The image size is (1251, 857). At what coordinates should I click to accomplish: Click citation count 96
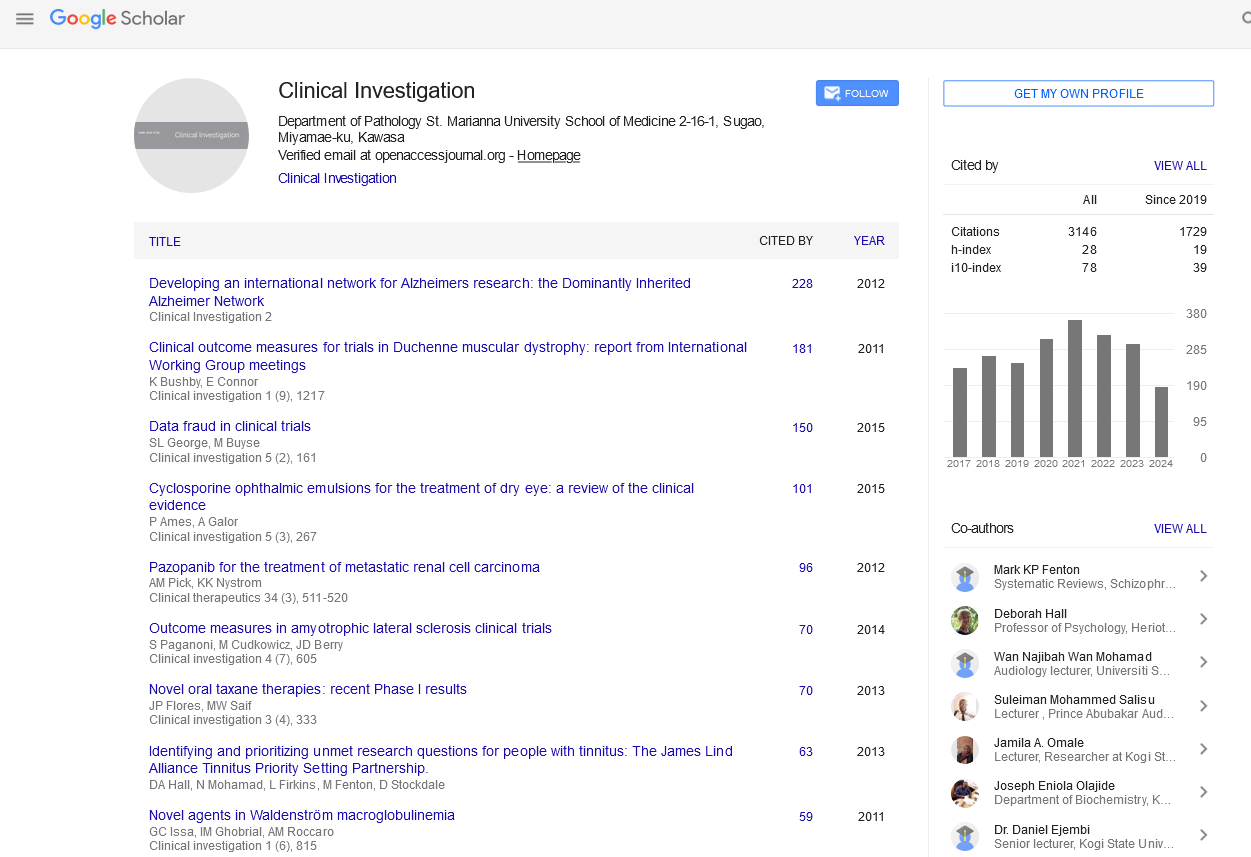coord(806,568)
